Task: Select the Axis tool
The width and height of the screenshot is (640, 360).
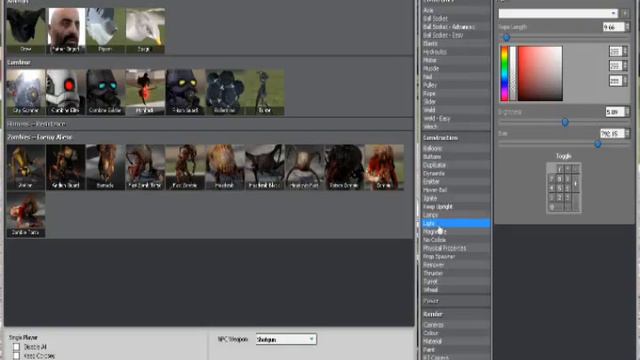Action: tap(456, 10)
